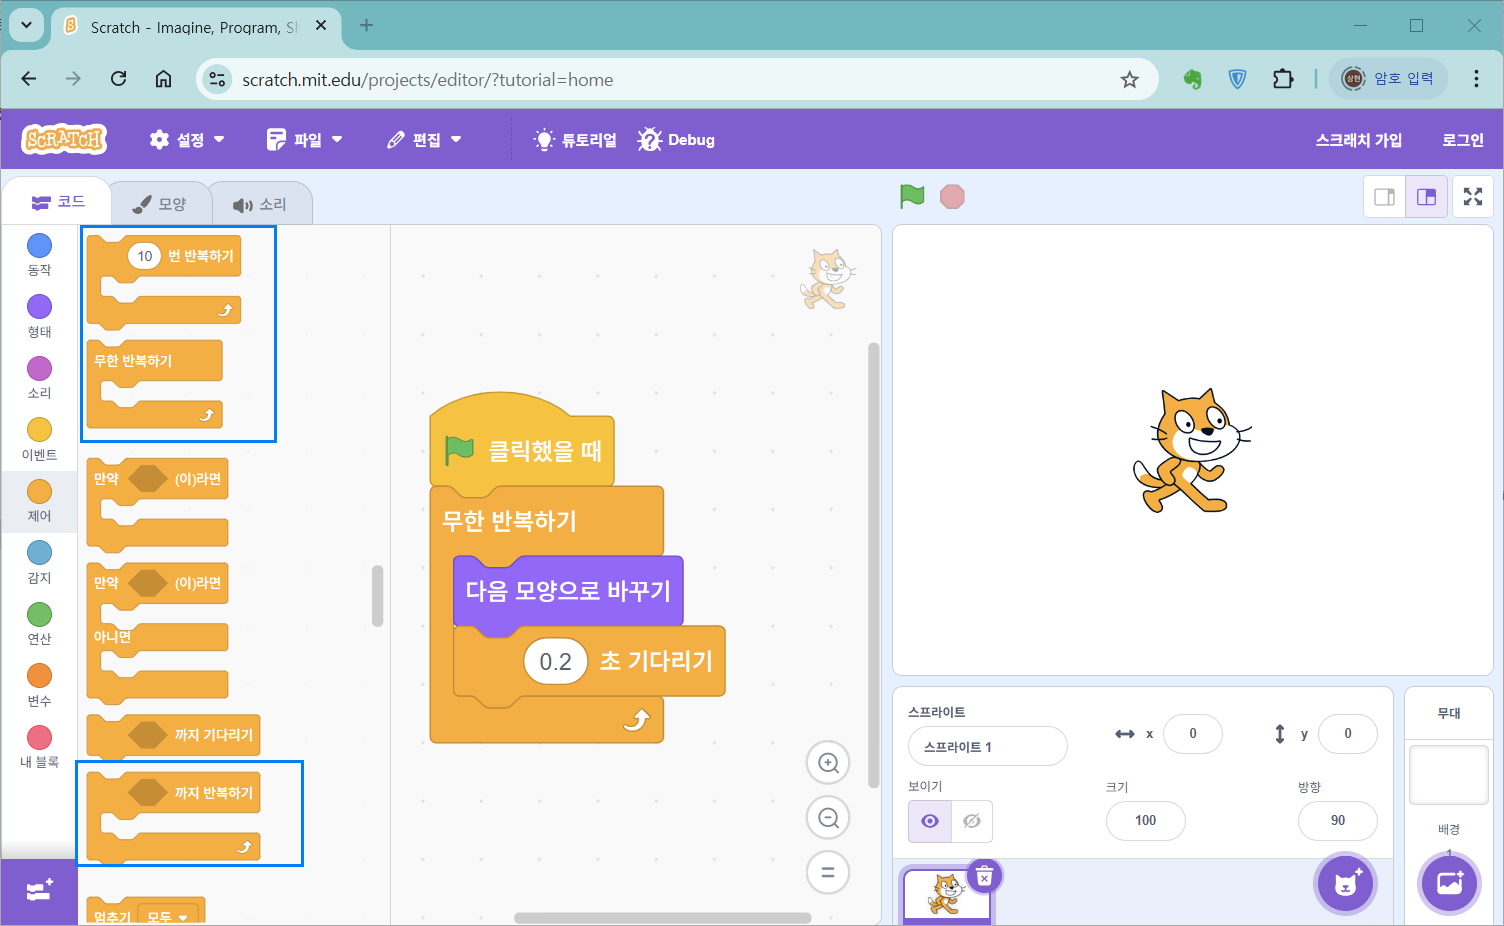This screenshot has height=926, width=1504.
Task: Open the Debug option
Action: [677, 140]
